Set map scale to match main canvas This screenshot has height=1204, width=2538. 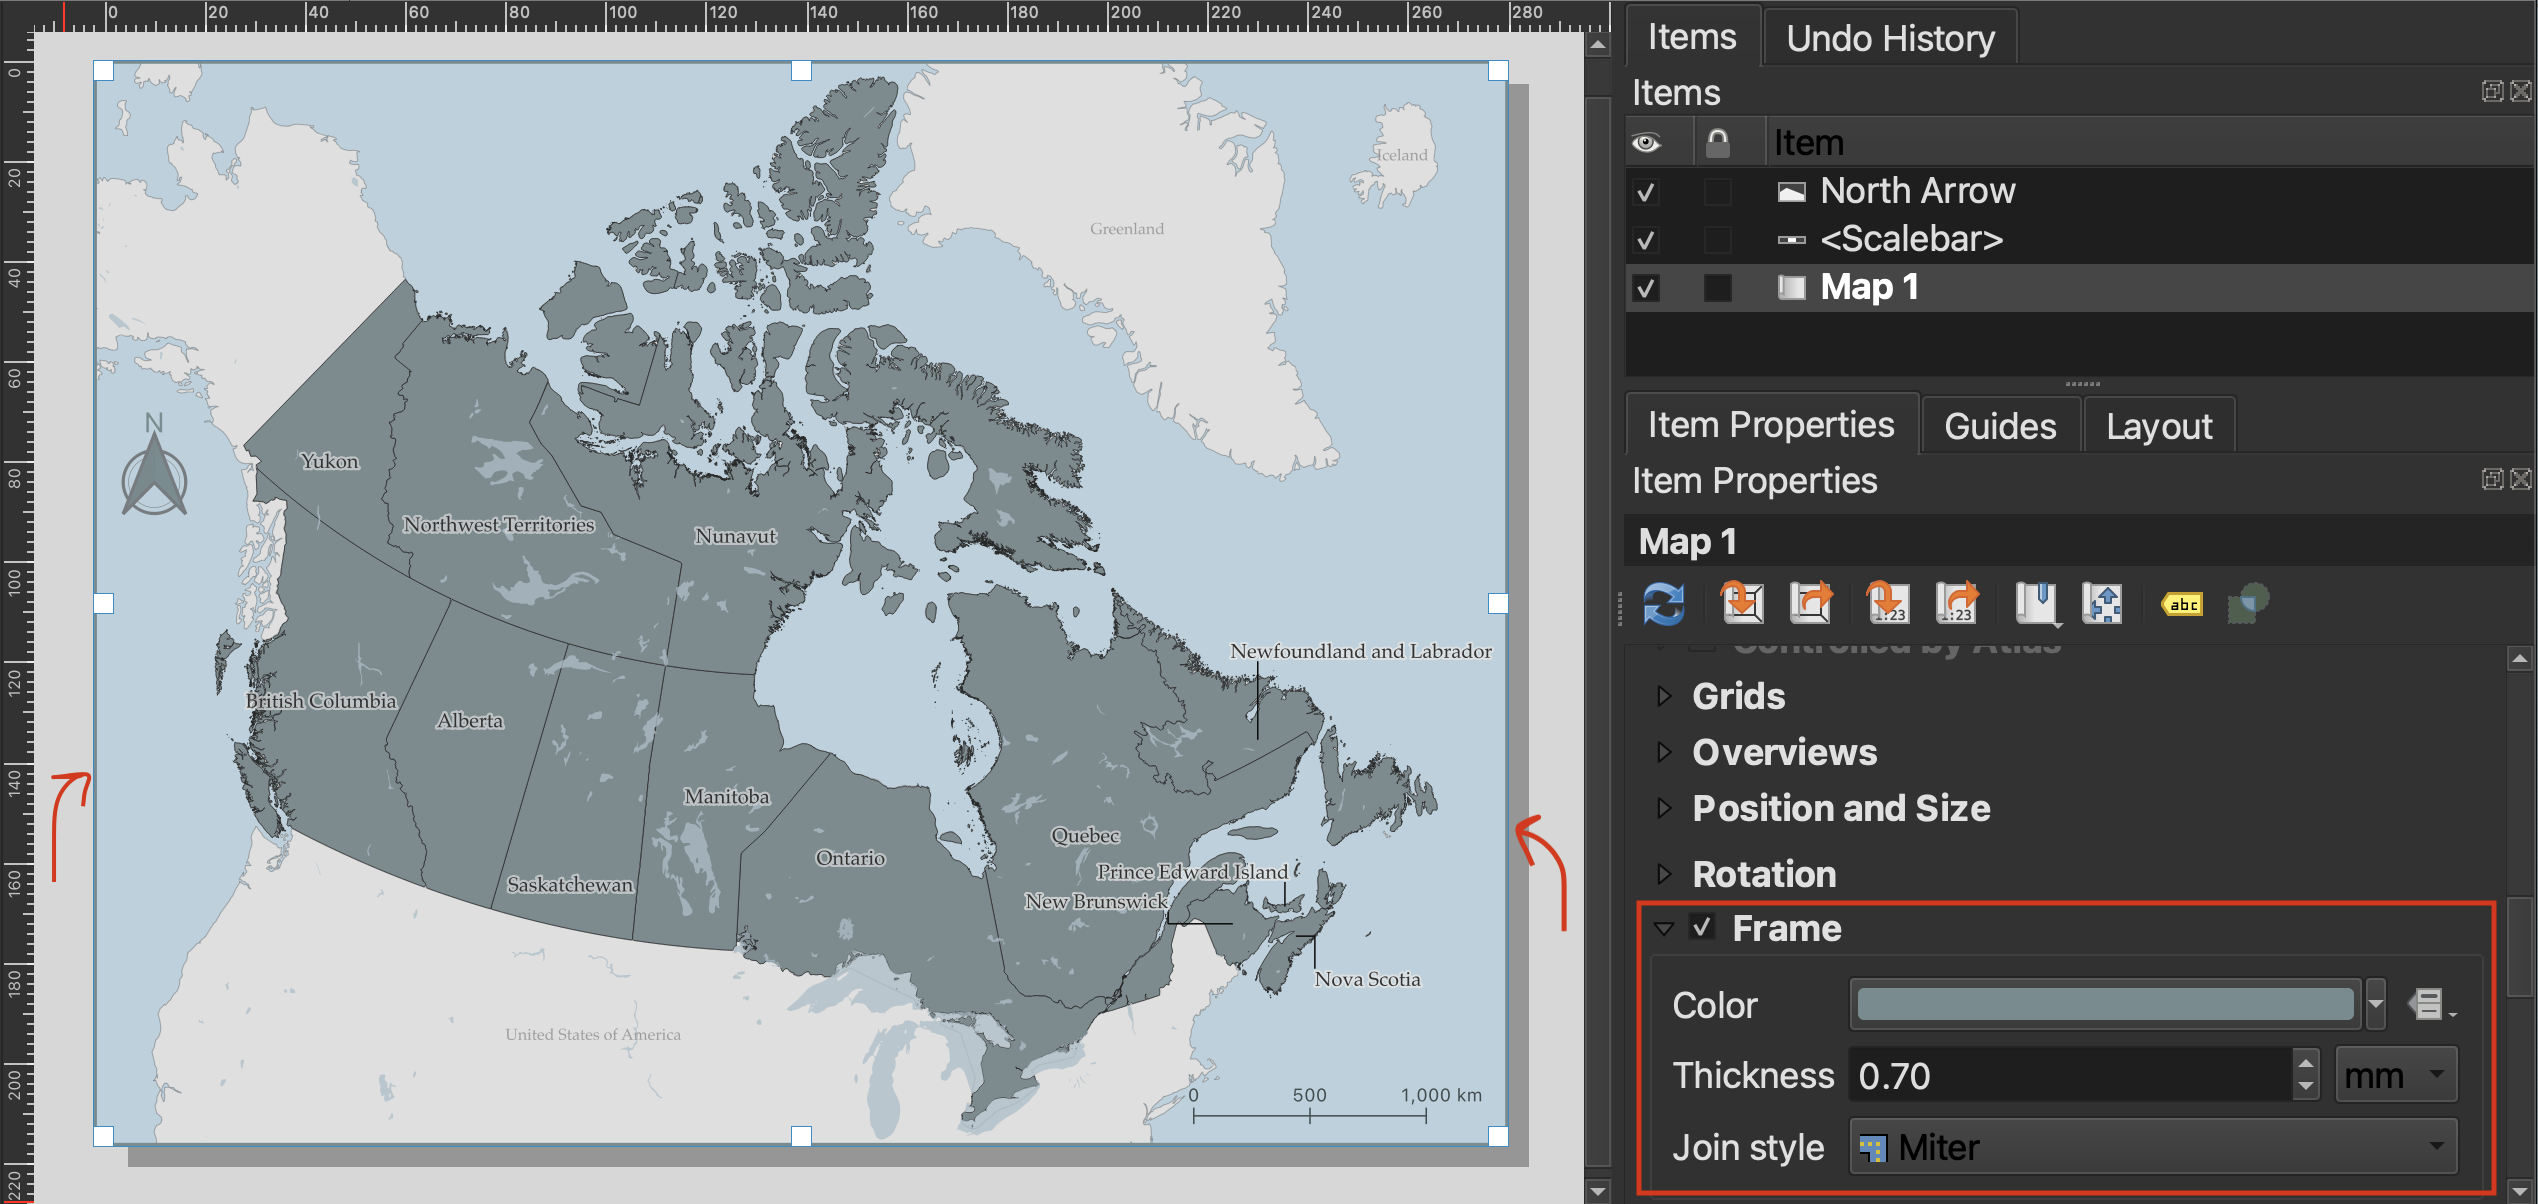pyautogui.click(x=1887, y=604)
